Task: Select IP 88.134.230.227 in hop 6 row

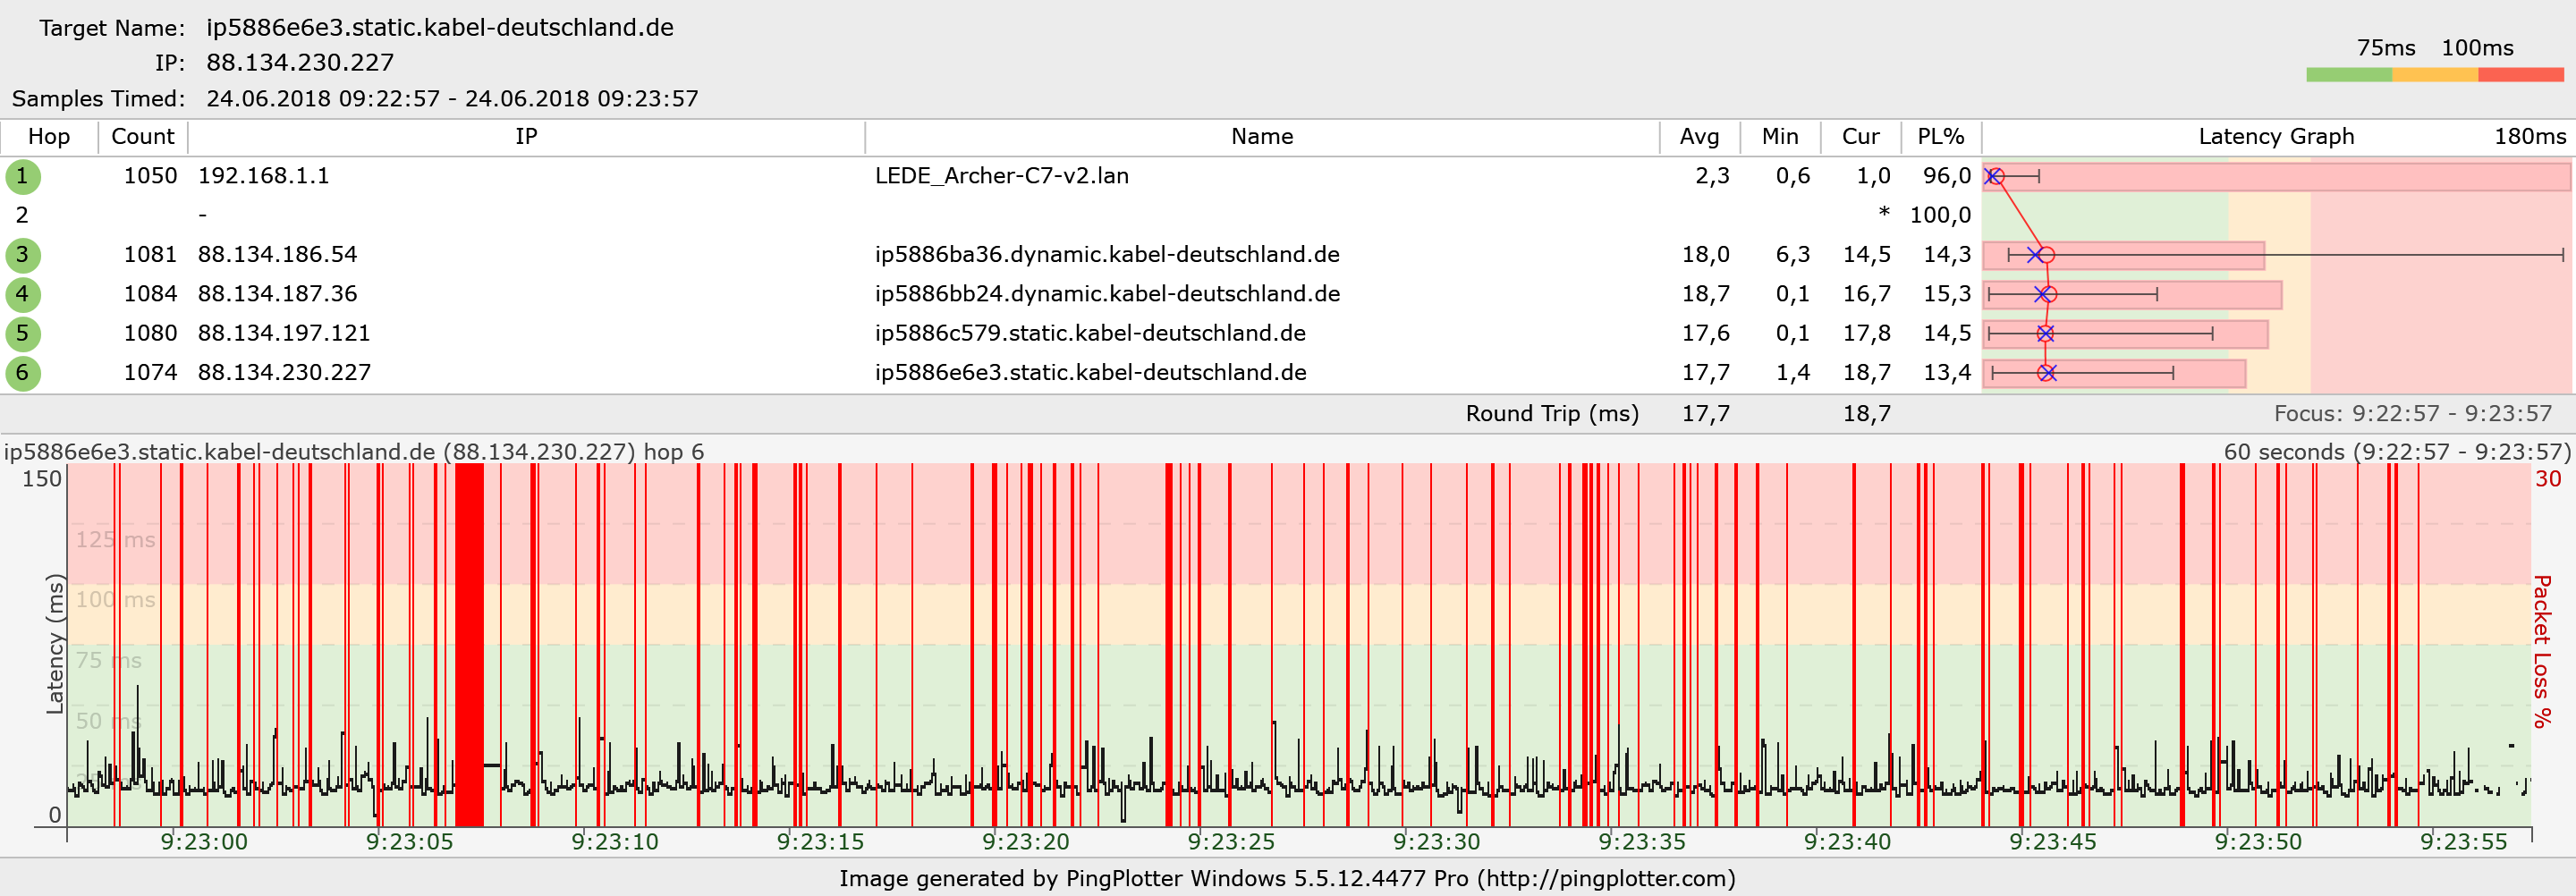Action: point(284,373)
